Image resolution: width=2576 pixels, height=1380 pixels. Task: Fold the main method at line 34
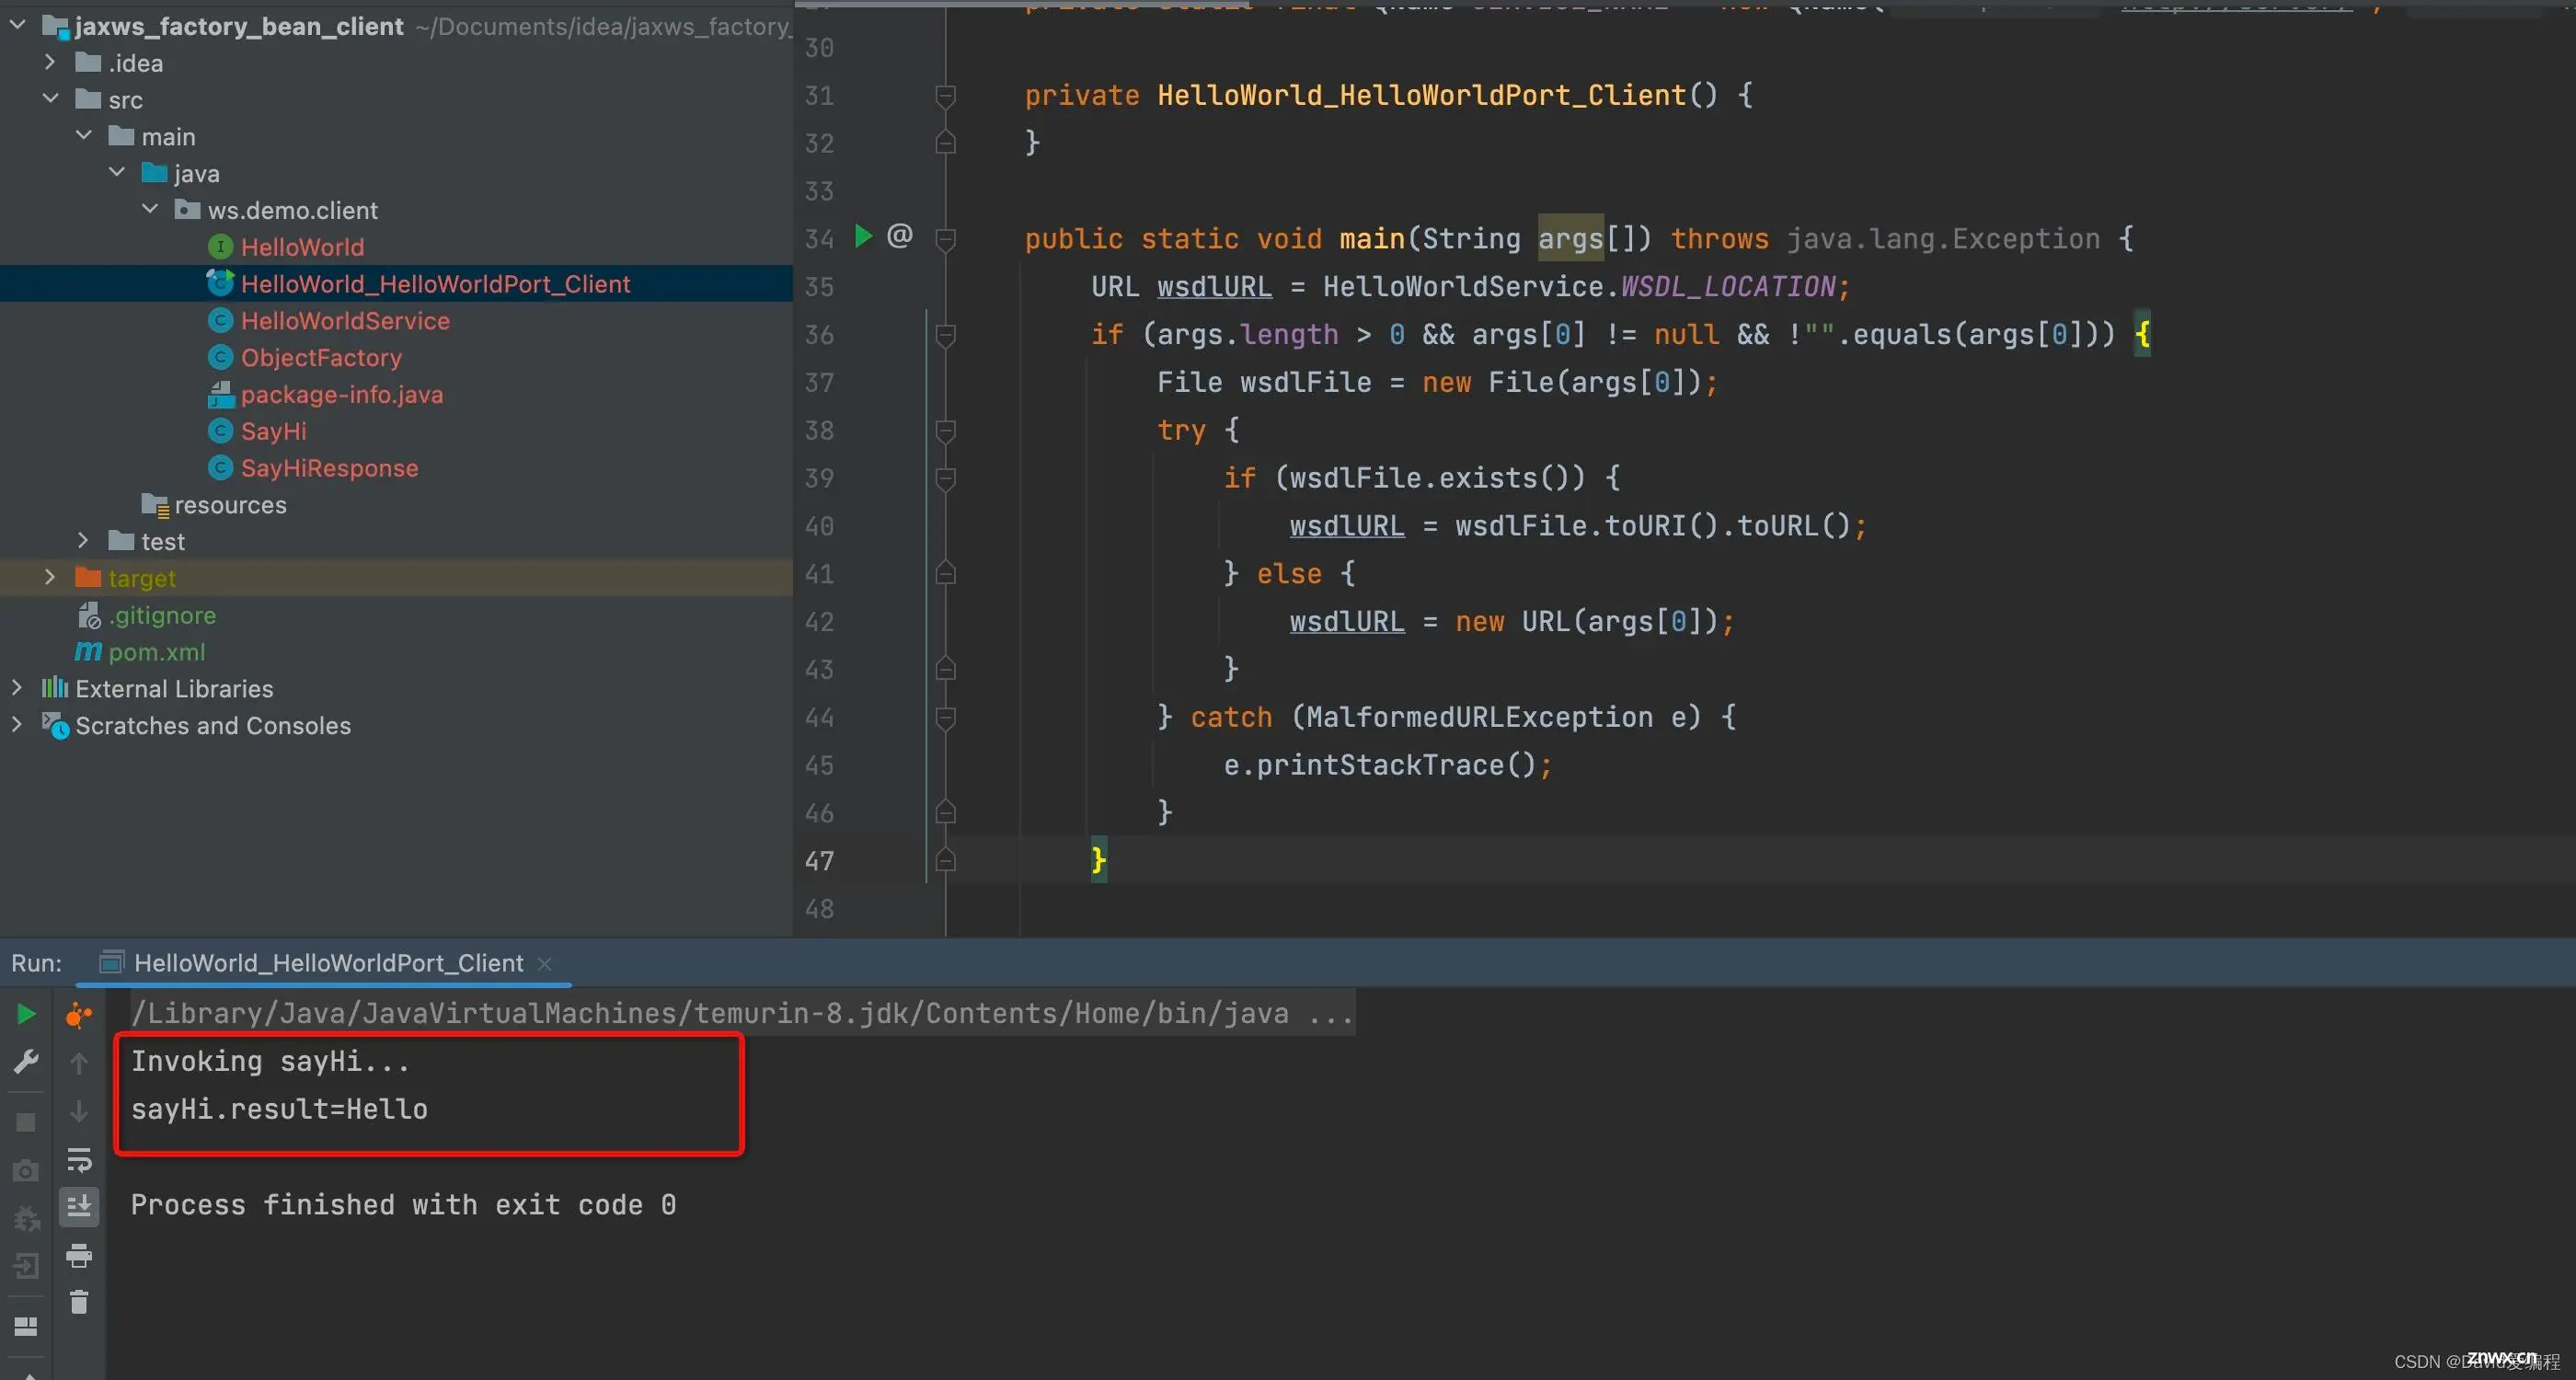pyautogui.click(x=945, y=238)
